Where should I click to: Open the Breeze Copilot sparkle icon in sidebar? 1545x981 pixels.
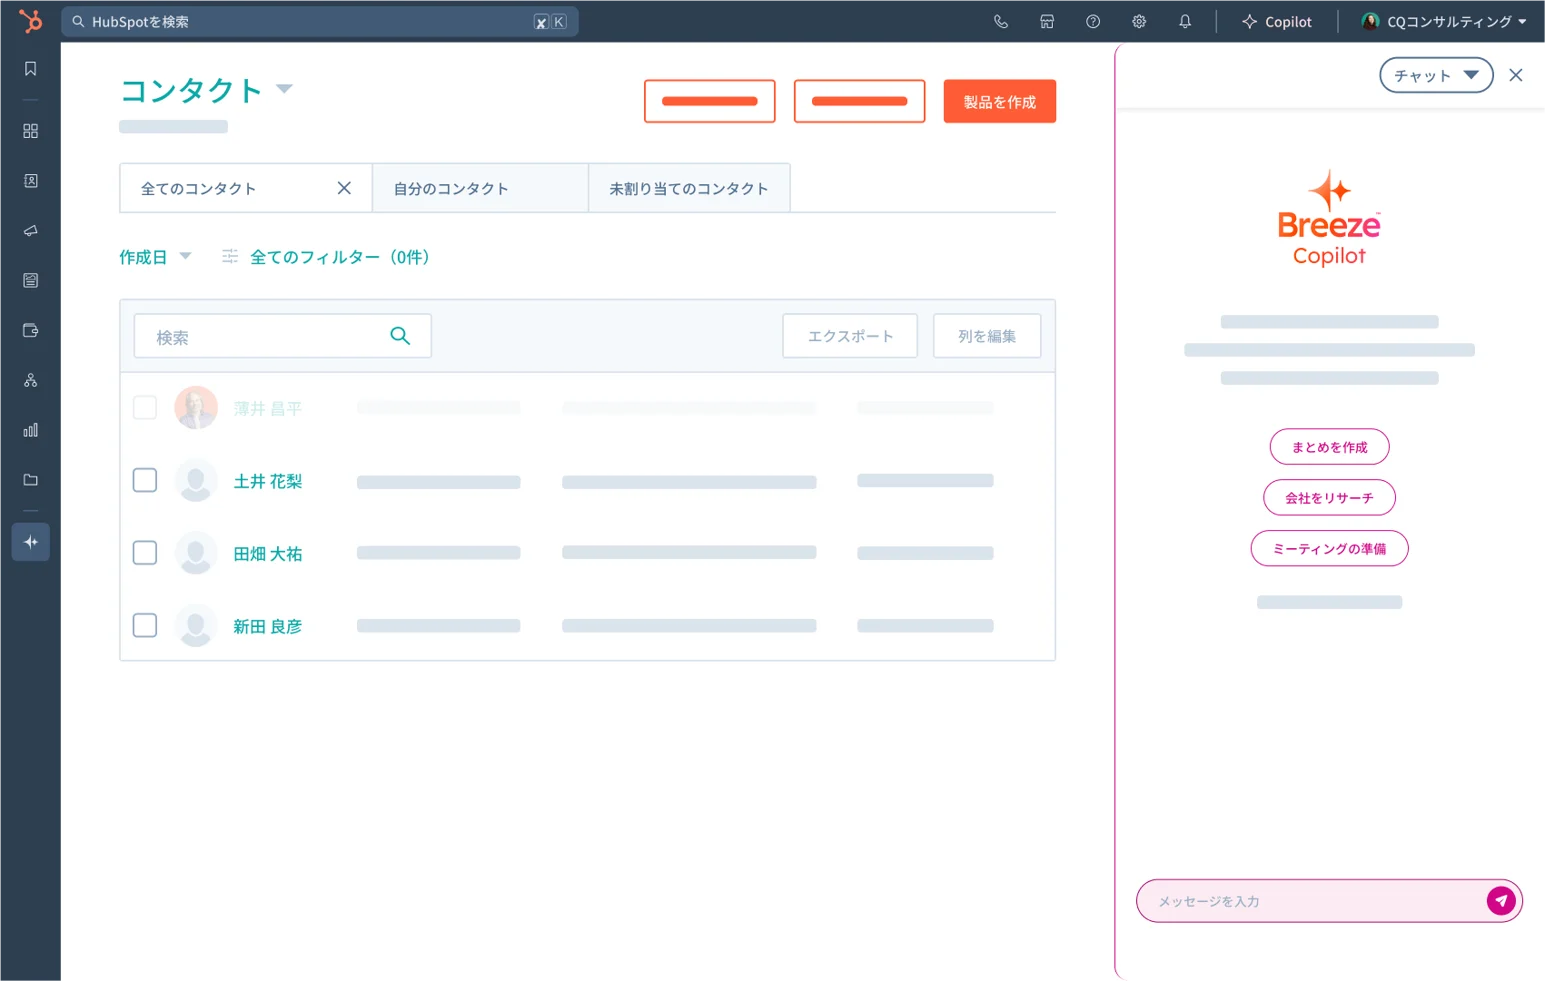30,541
